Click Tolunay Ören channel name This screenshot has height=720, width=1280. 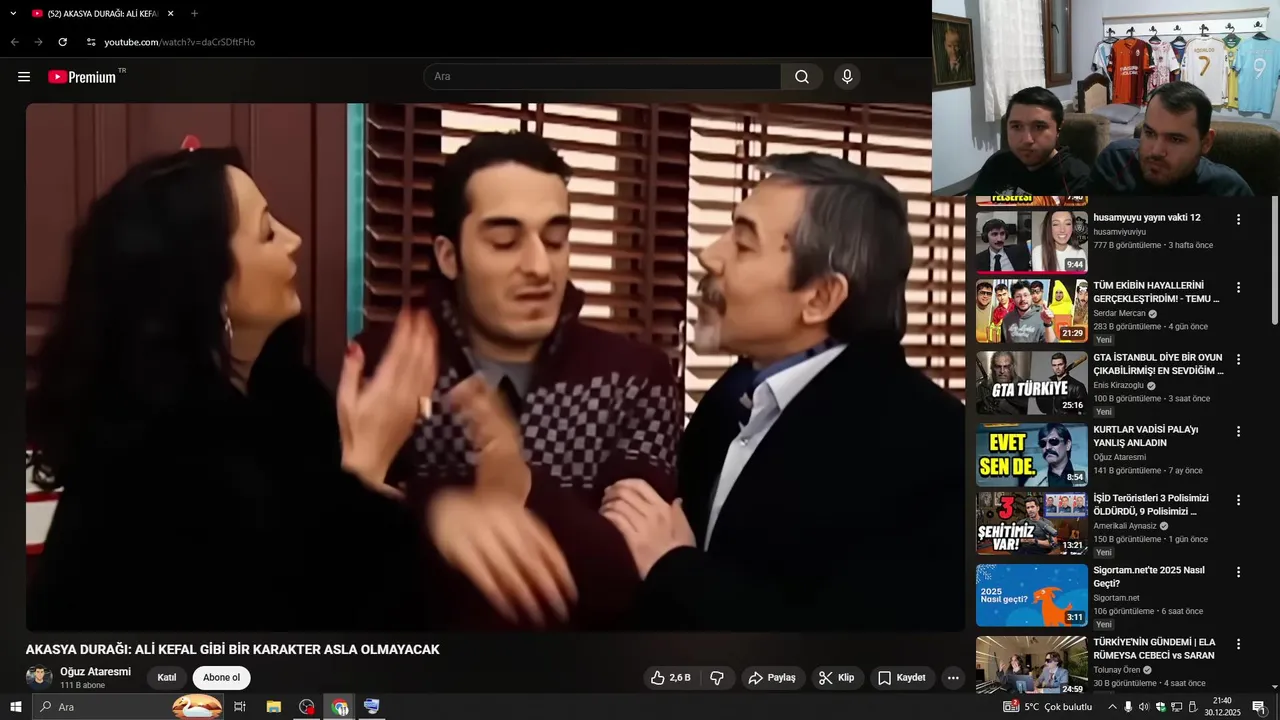(x=1116, y=670)
